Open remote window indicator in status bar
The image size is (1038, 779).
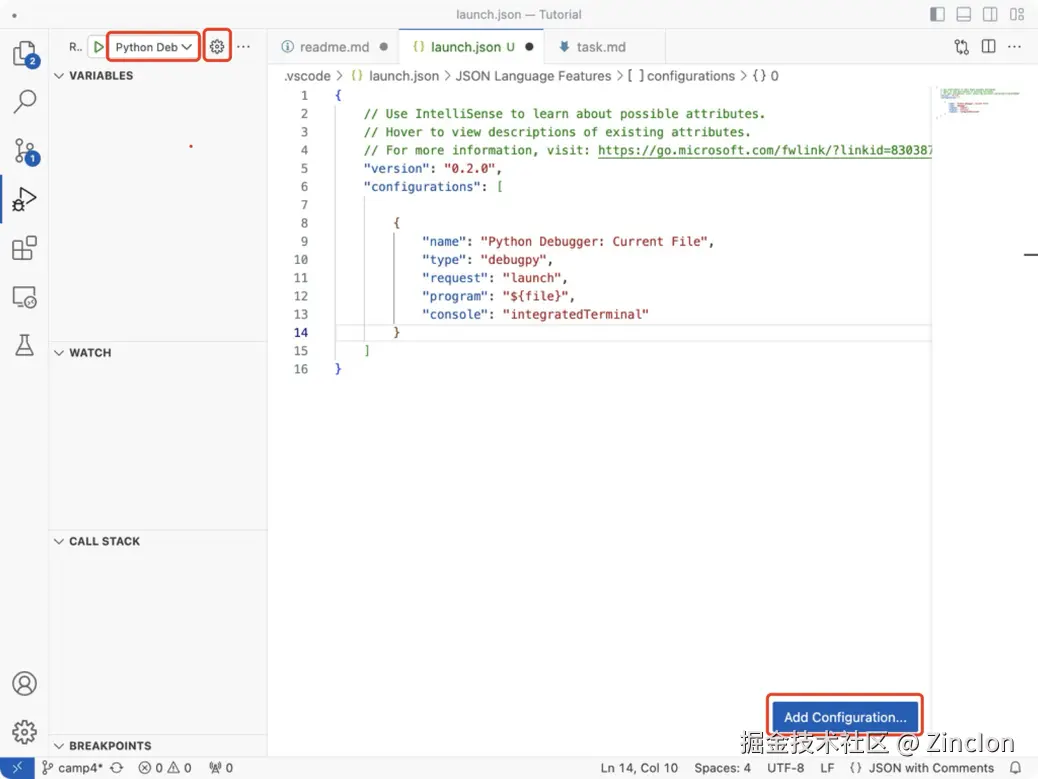coord(17,768)
